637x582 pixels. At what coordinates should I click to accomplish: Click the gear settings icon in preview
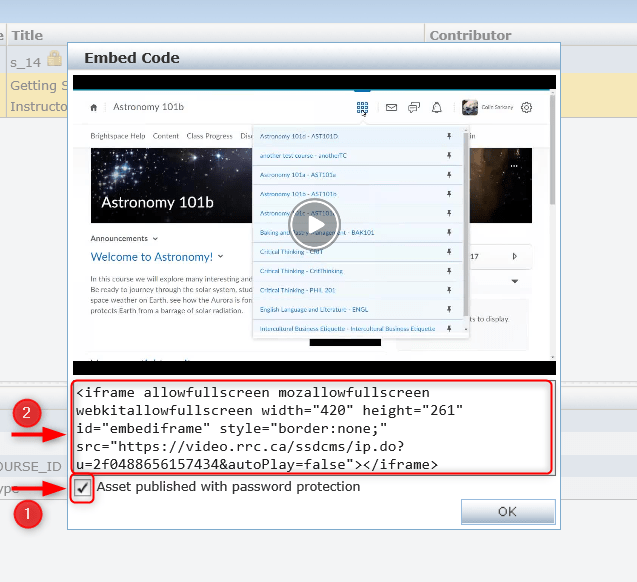(527, 107)
